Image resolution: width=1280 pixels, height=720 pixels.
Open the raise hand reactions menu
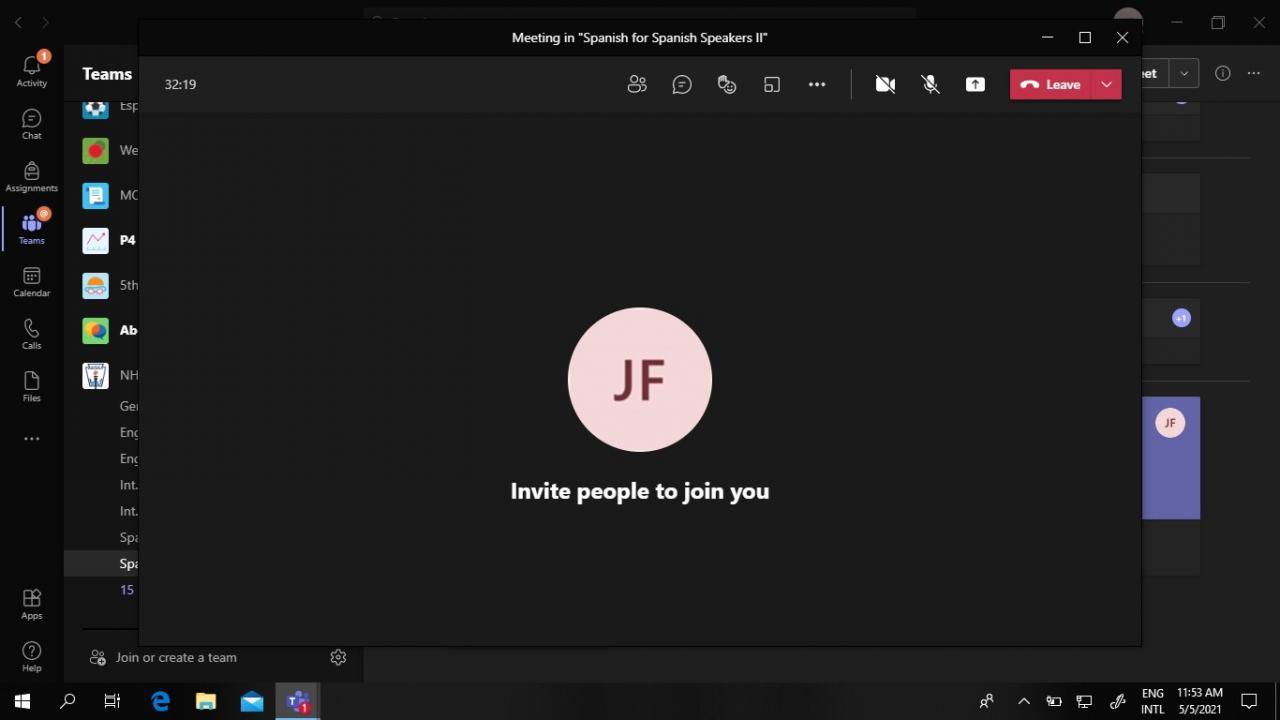727,85
